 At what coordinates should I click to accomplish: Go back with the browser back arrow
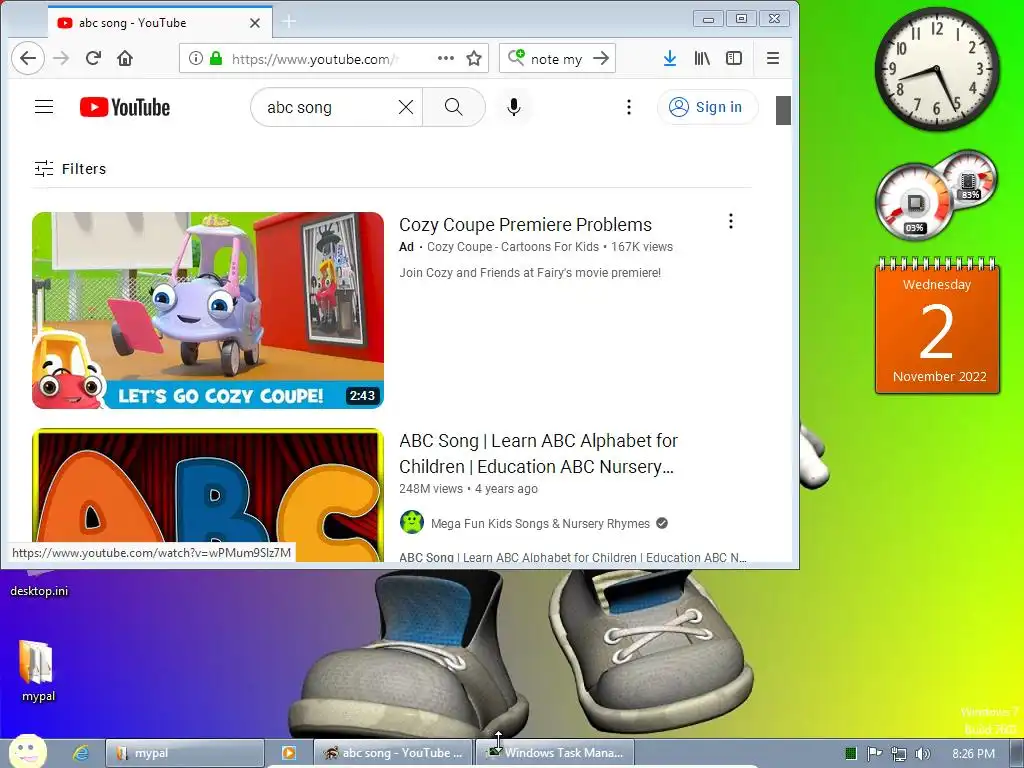tap(27, 58)
